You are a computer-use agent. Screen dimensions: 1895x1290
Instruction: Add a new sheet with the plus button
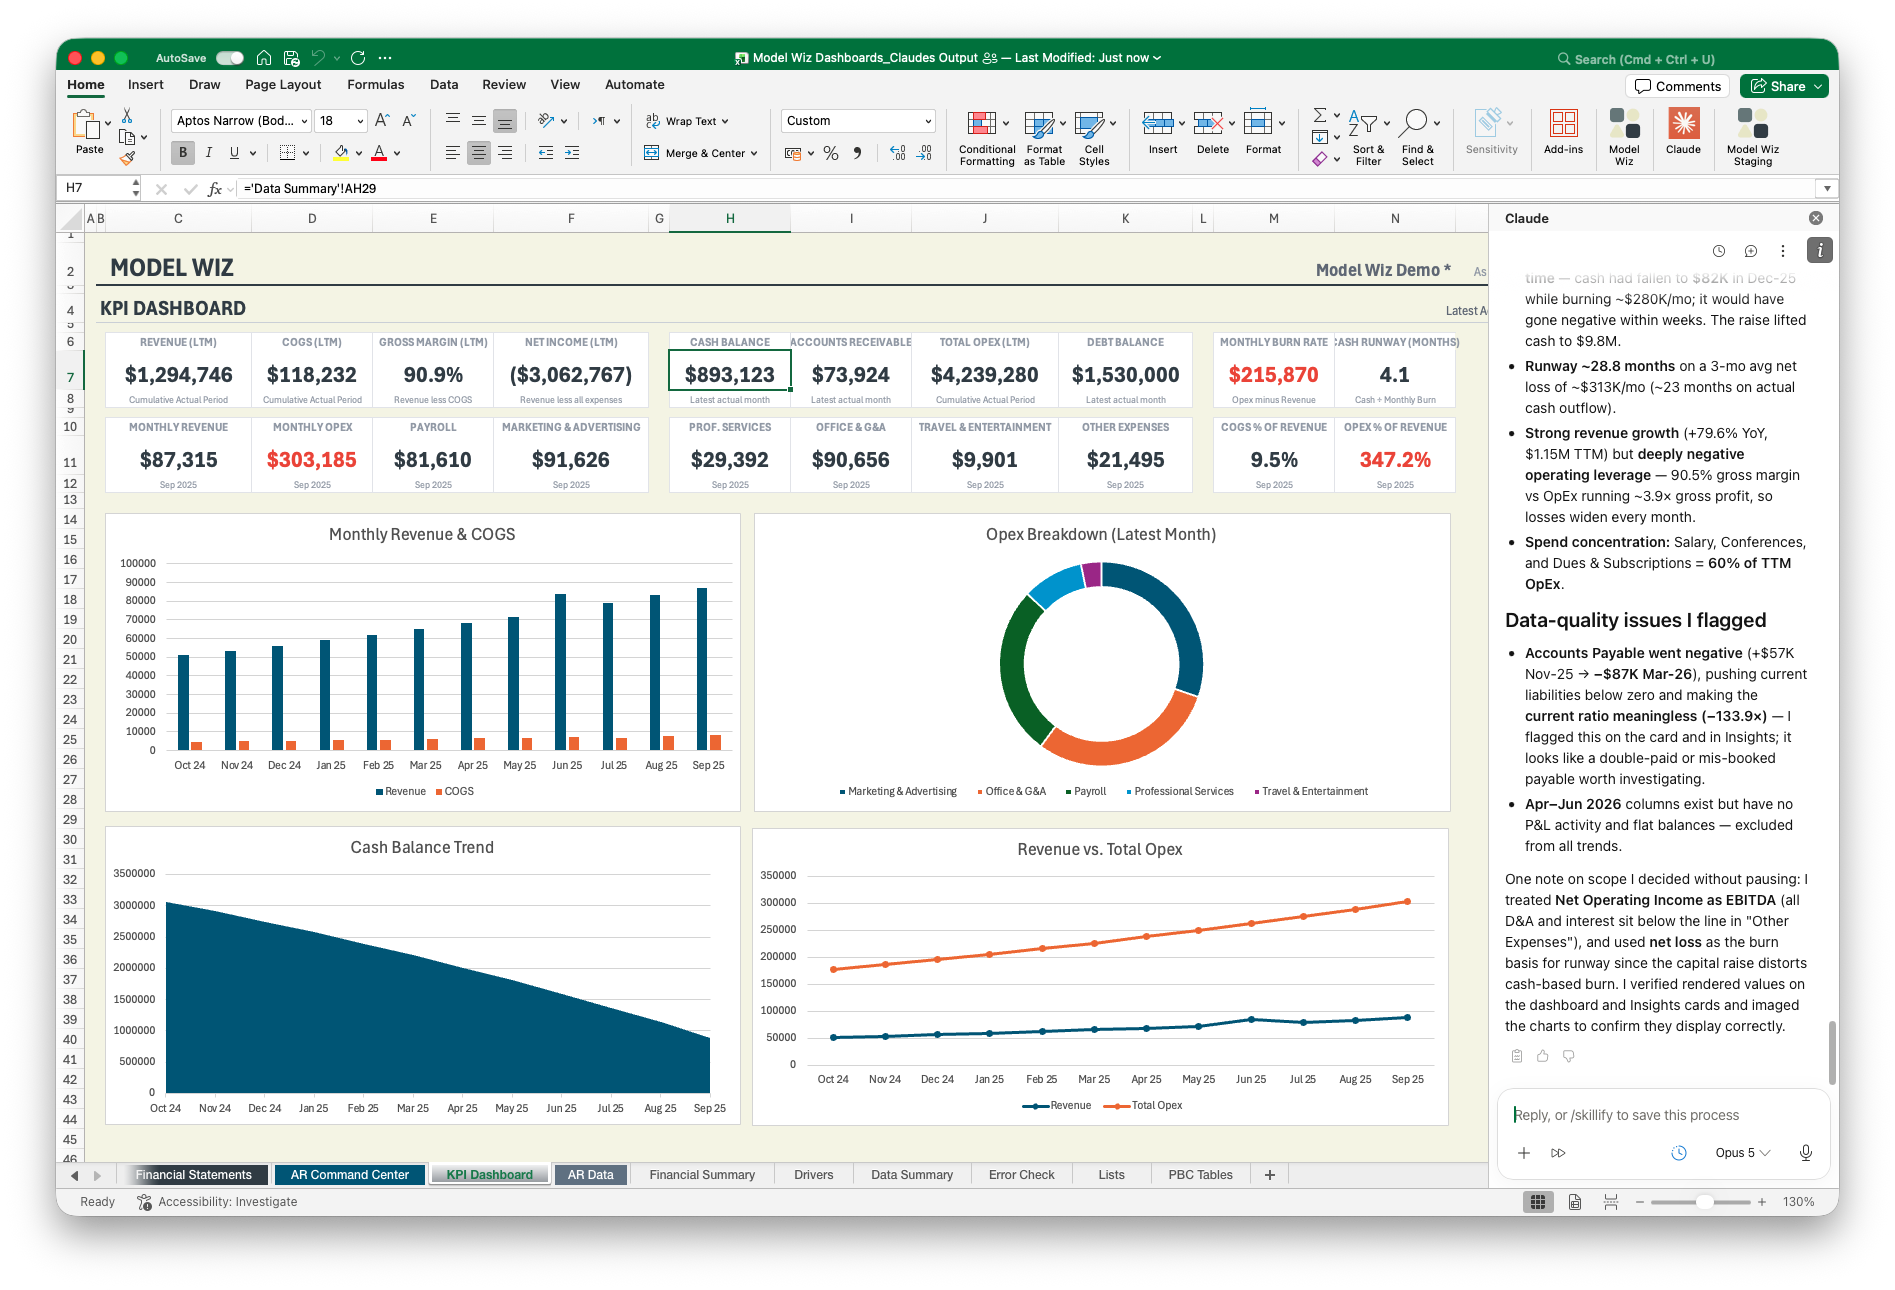click(1270, 1175)
